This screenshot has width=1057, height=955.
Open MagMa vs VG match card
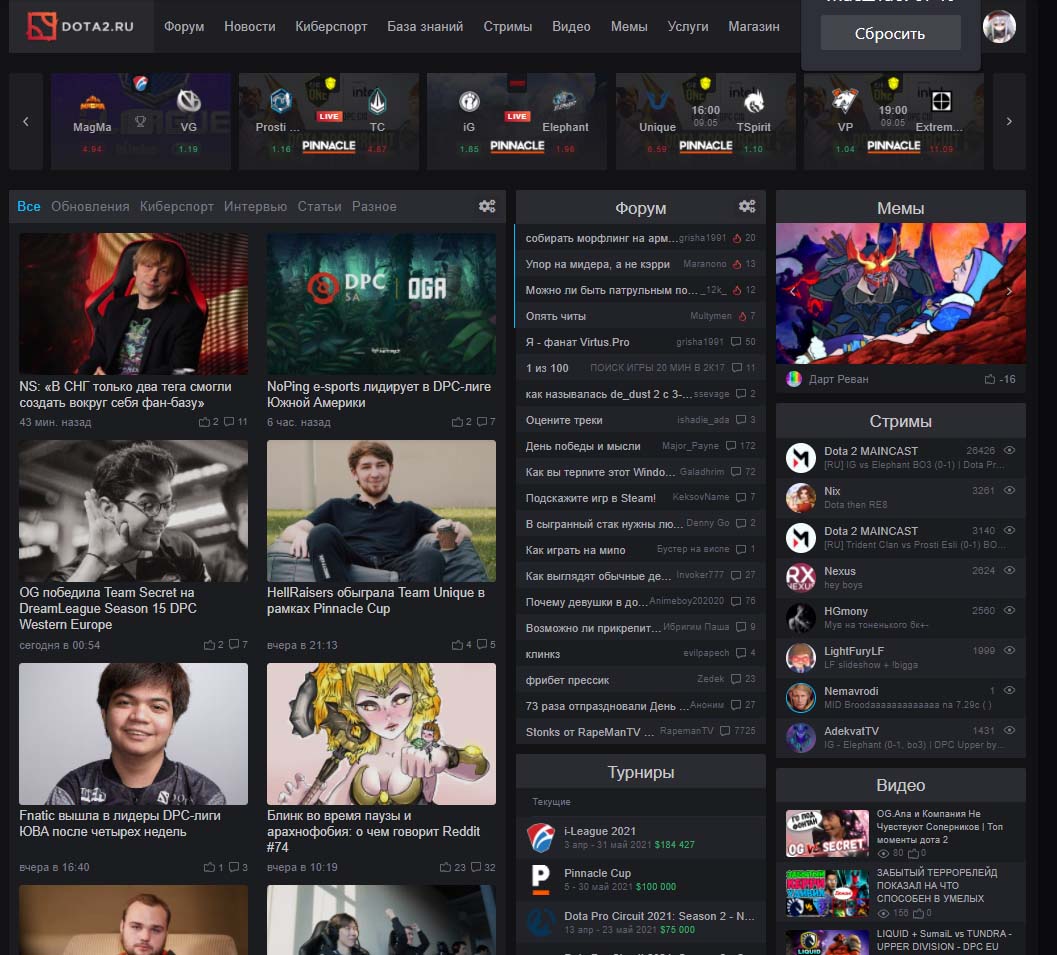tap(141, 121)
